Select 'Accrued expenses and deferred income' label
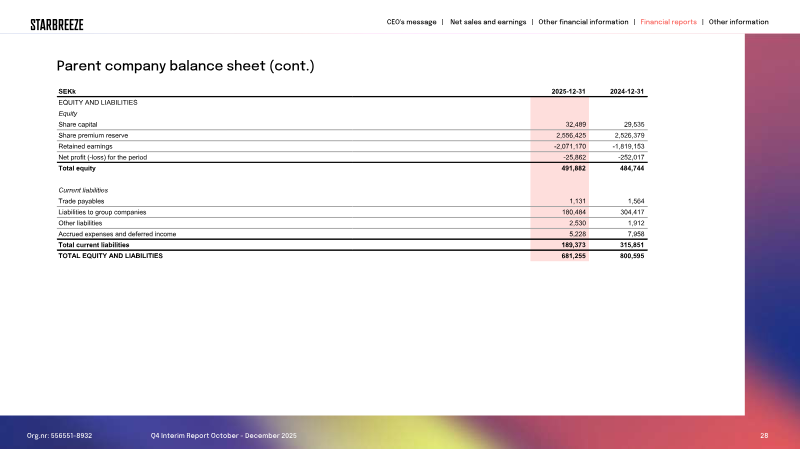 coord(117,234)
